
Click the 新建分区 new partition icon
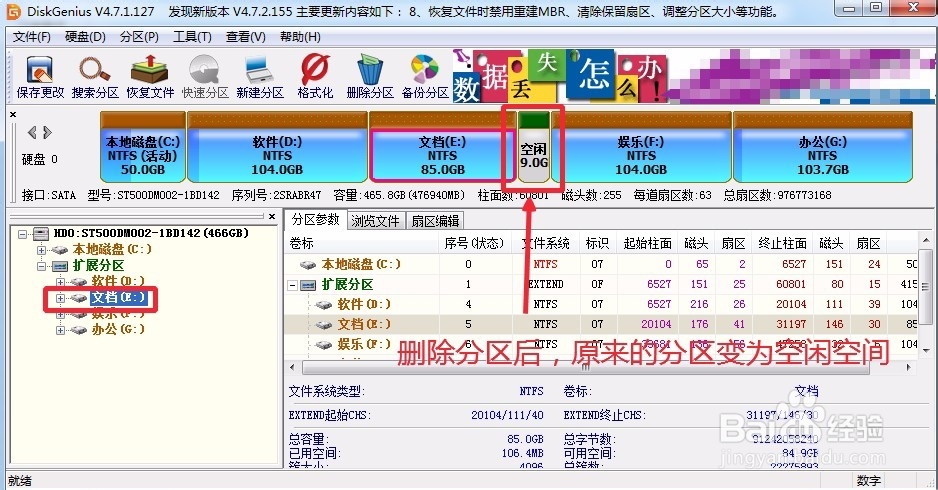click(260, 77)
